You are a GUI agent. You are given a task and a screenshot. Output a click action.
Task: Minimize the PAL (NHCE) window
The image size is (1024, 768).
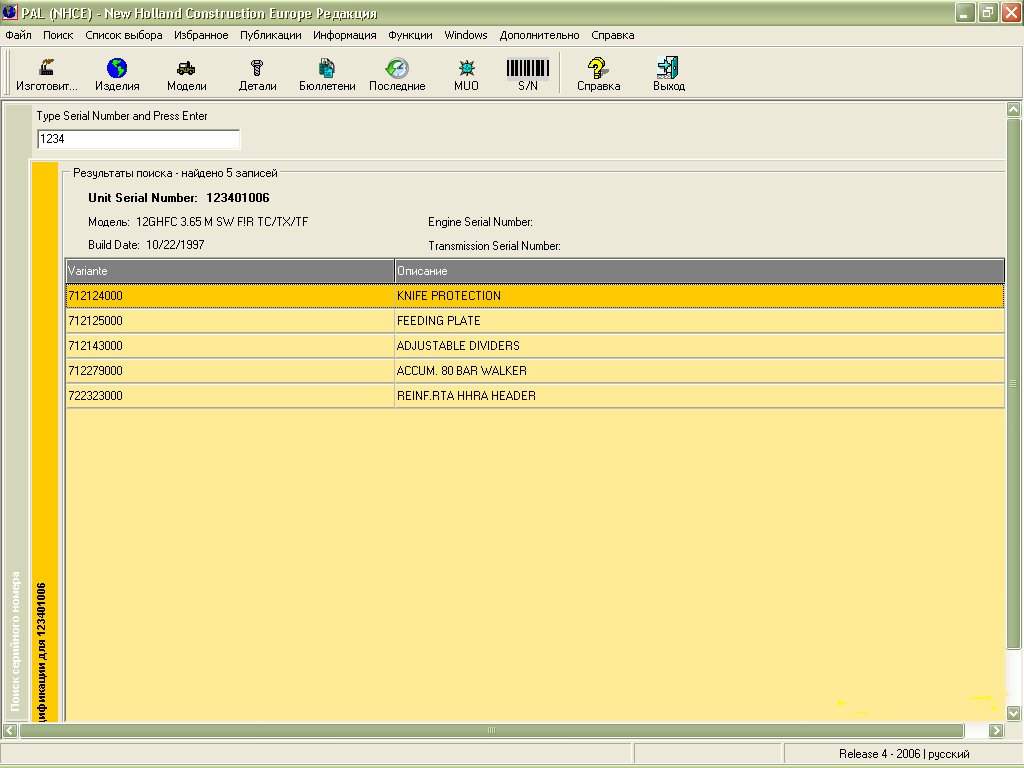tap(965, 12)
